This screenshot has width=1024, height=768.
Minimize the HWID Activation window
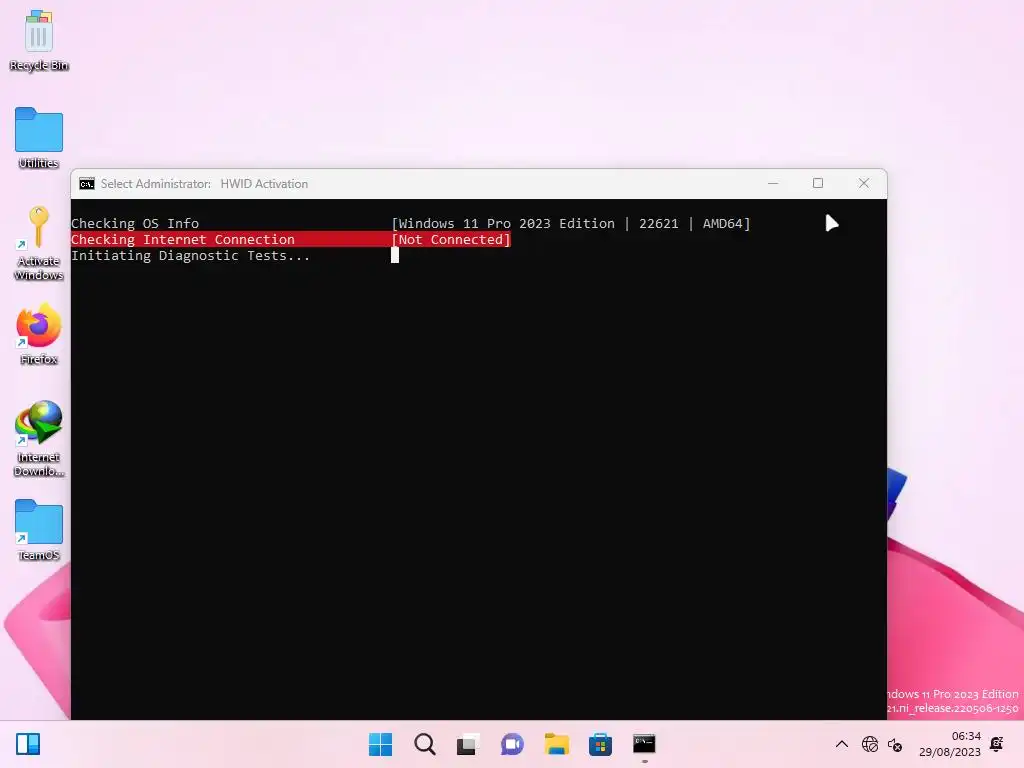tap(773, 184)
